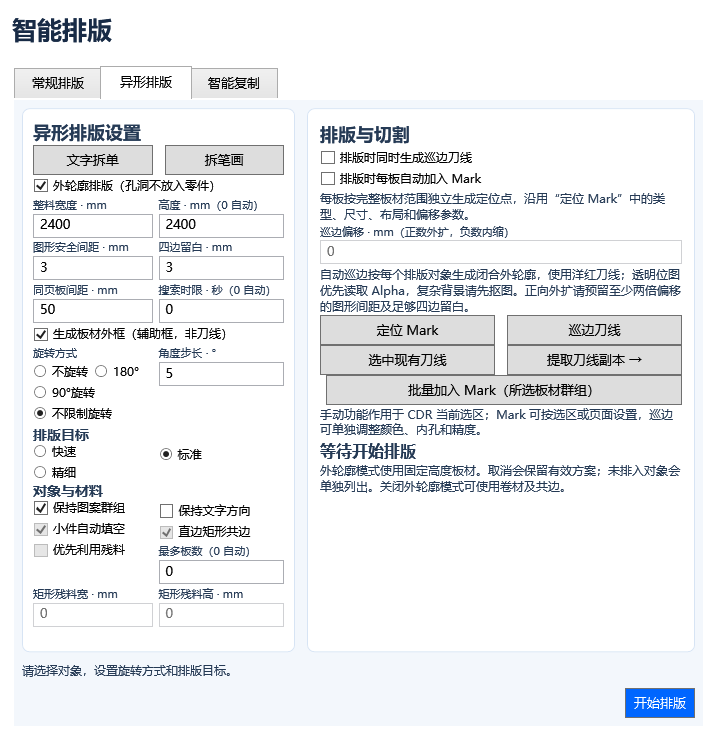Open the 智能复制 tab
The width and height of the screenshot is (717, 740).
coord(234,84)
